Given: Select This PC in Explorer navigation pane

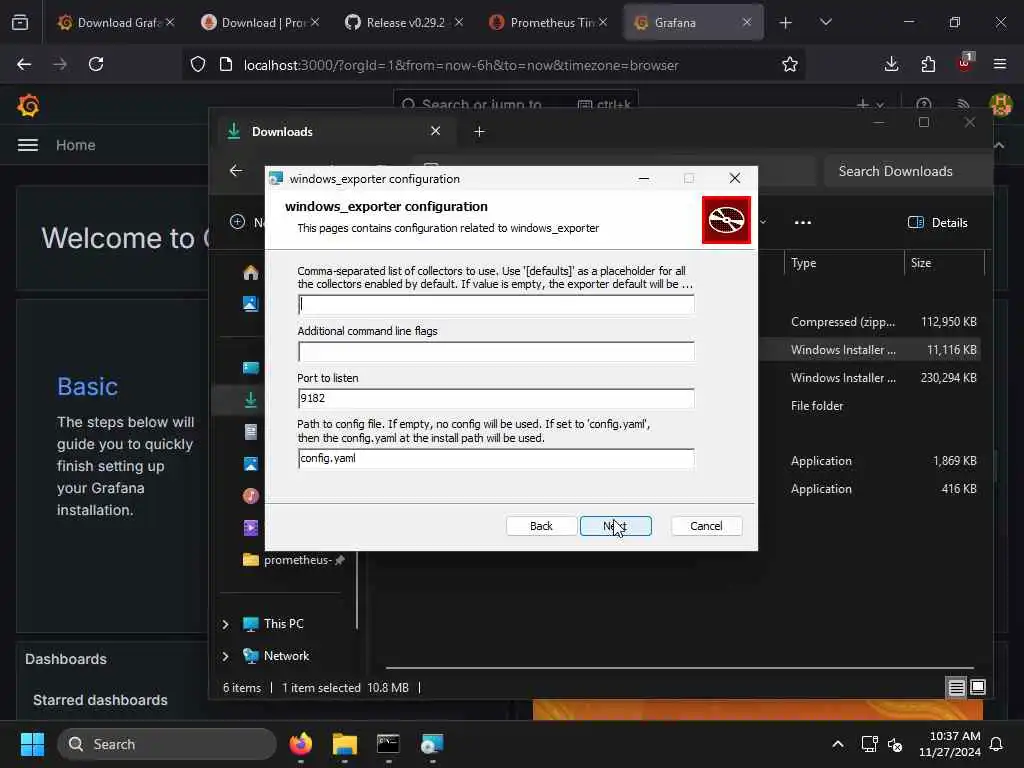Looking at the screenshot, I should point(283,624).
